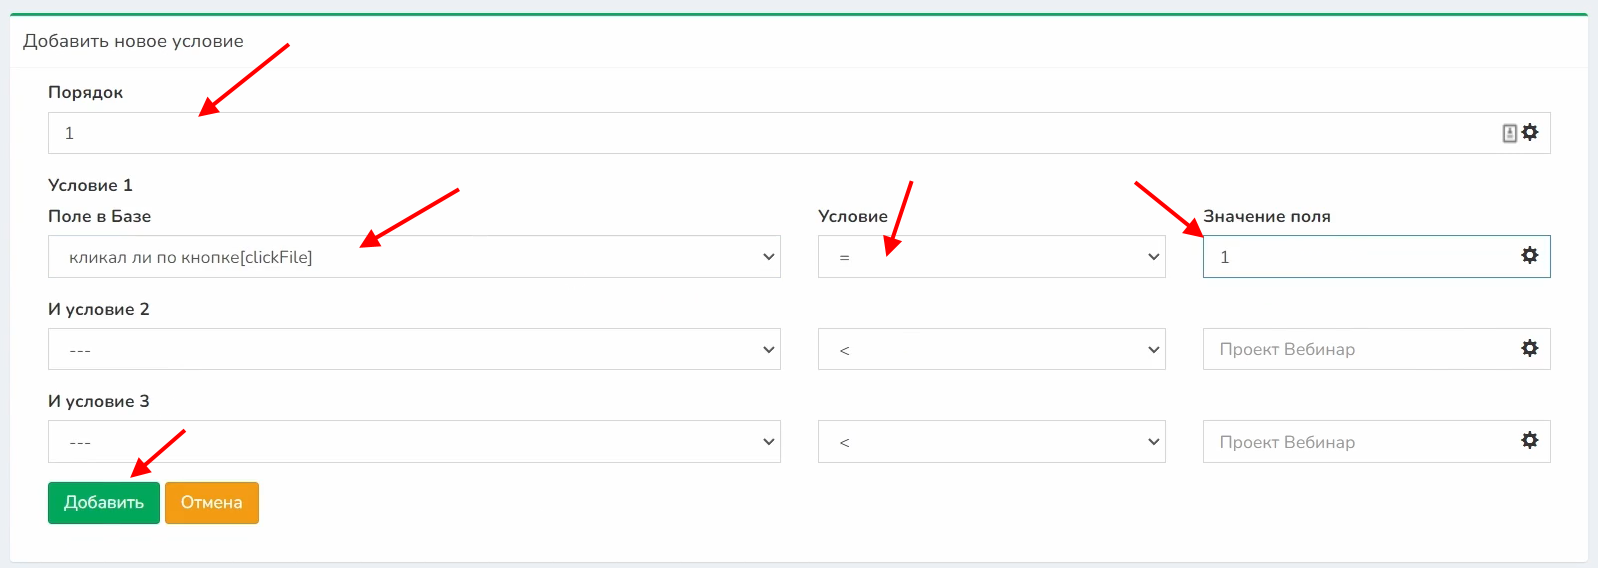Click the Порядок field label
Image resolution: width=1598 pixels, height=568 pixels.
click(x=86, y=92)
